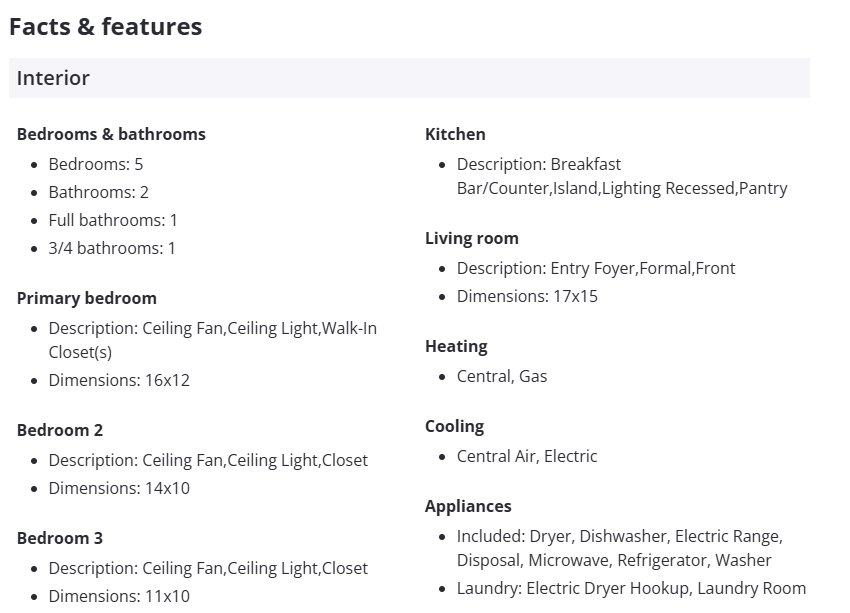
Task: Click the Kitchen Breakfast Bar description
Action: click(x=621, y=176)
